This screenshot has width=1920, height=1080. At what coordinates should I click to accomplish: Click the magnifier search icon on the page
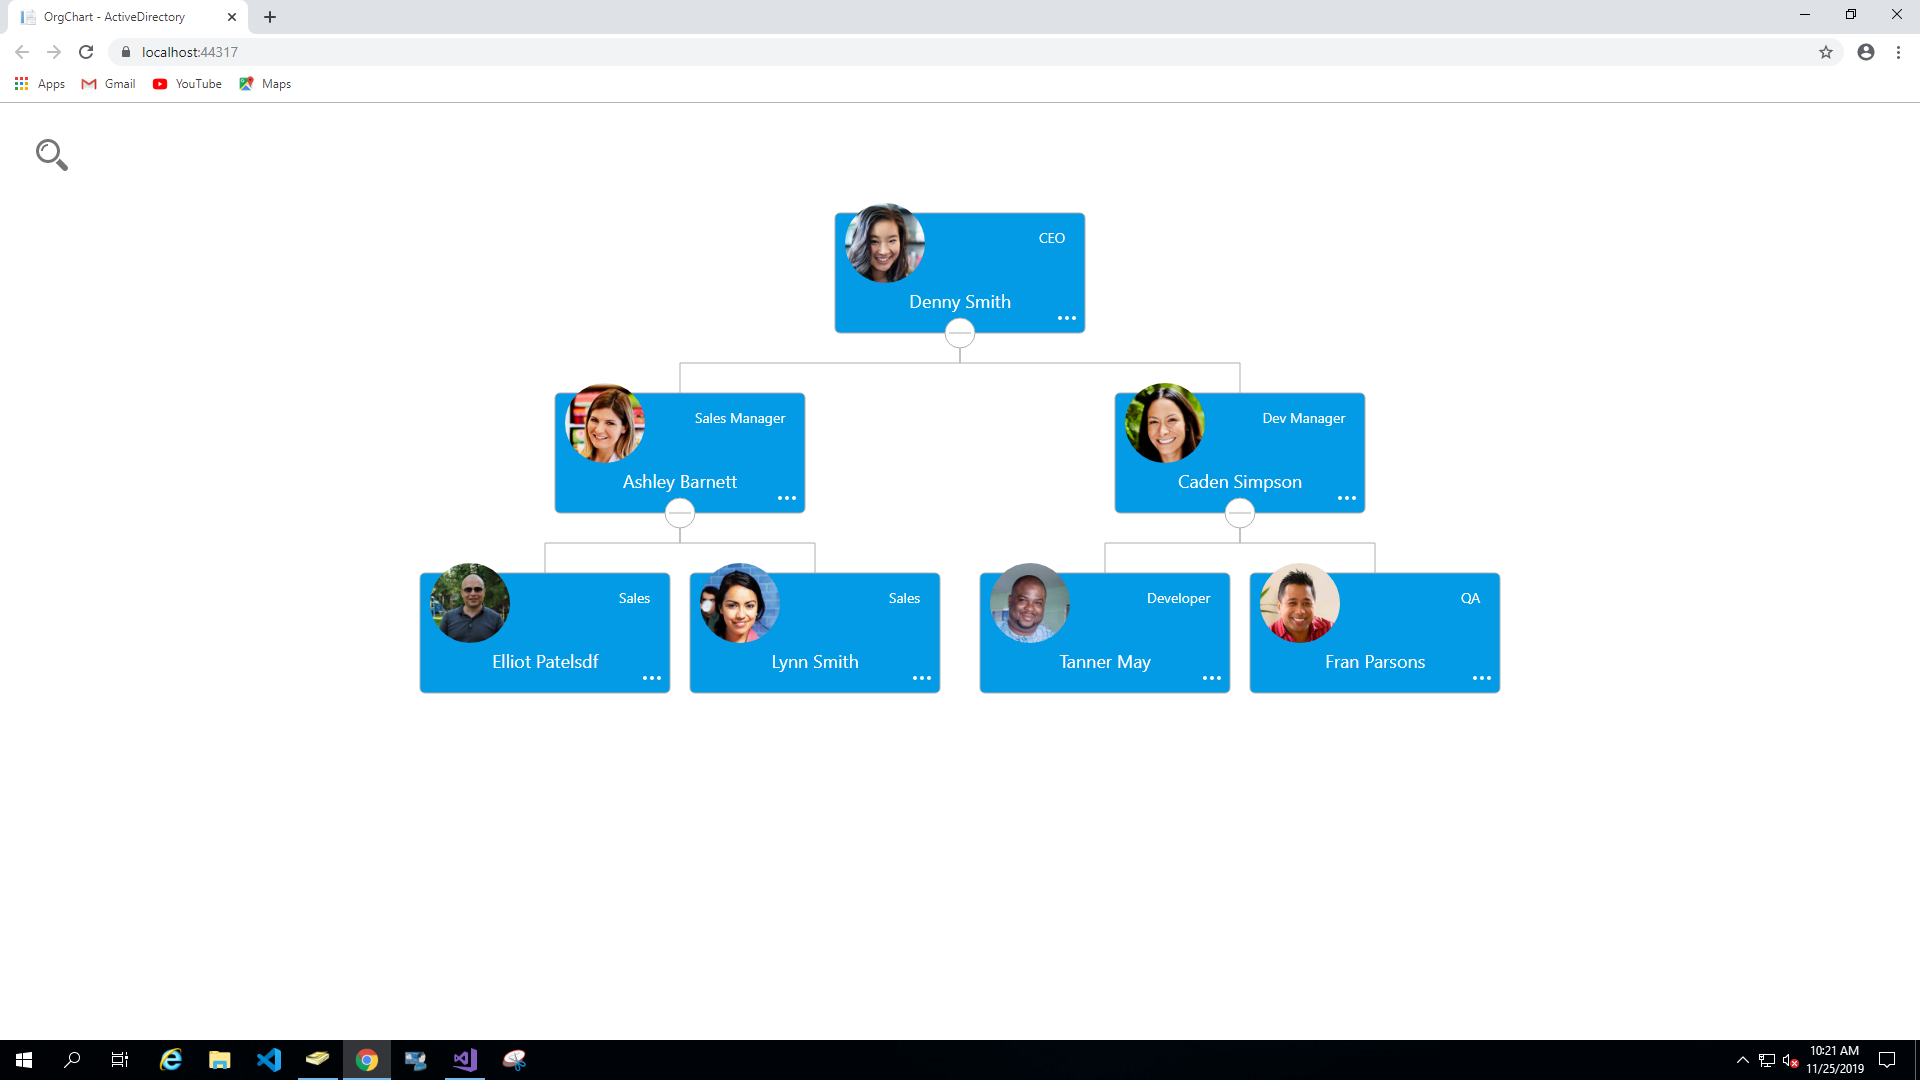(51, 154)
